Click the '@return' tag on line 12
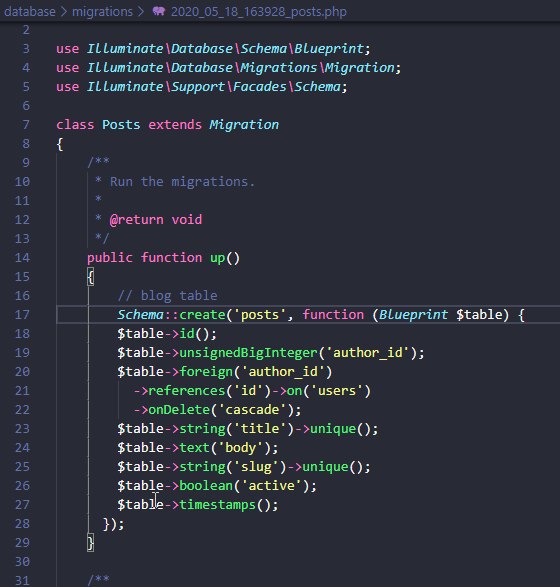 (137, 220)
